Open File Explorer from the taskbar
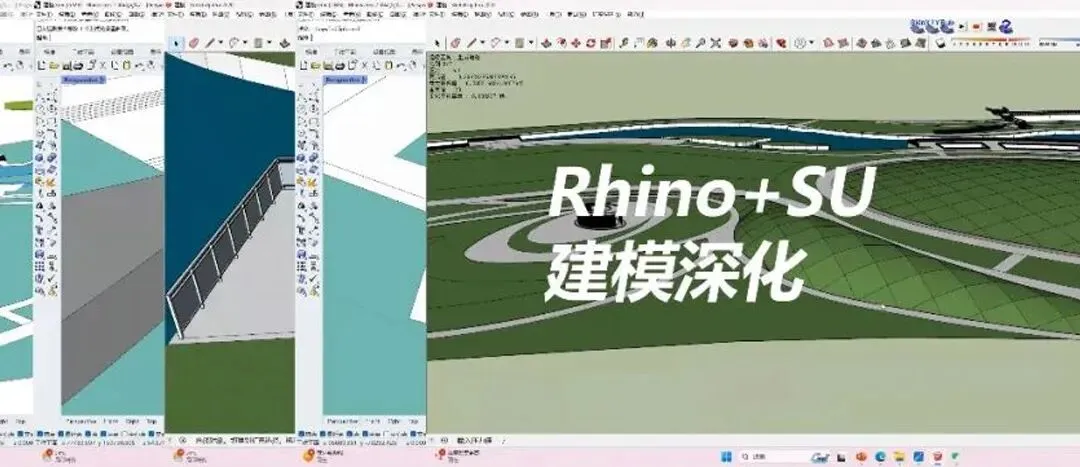This screenshot has height=467, width=1080. [900, 457]
